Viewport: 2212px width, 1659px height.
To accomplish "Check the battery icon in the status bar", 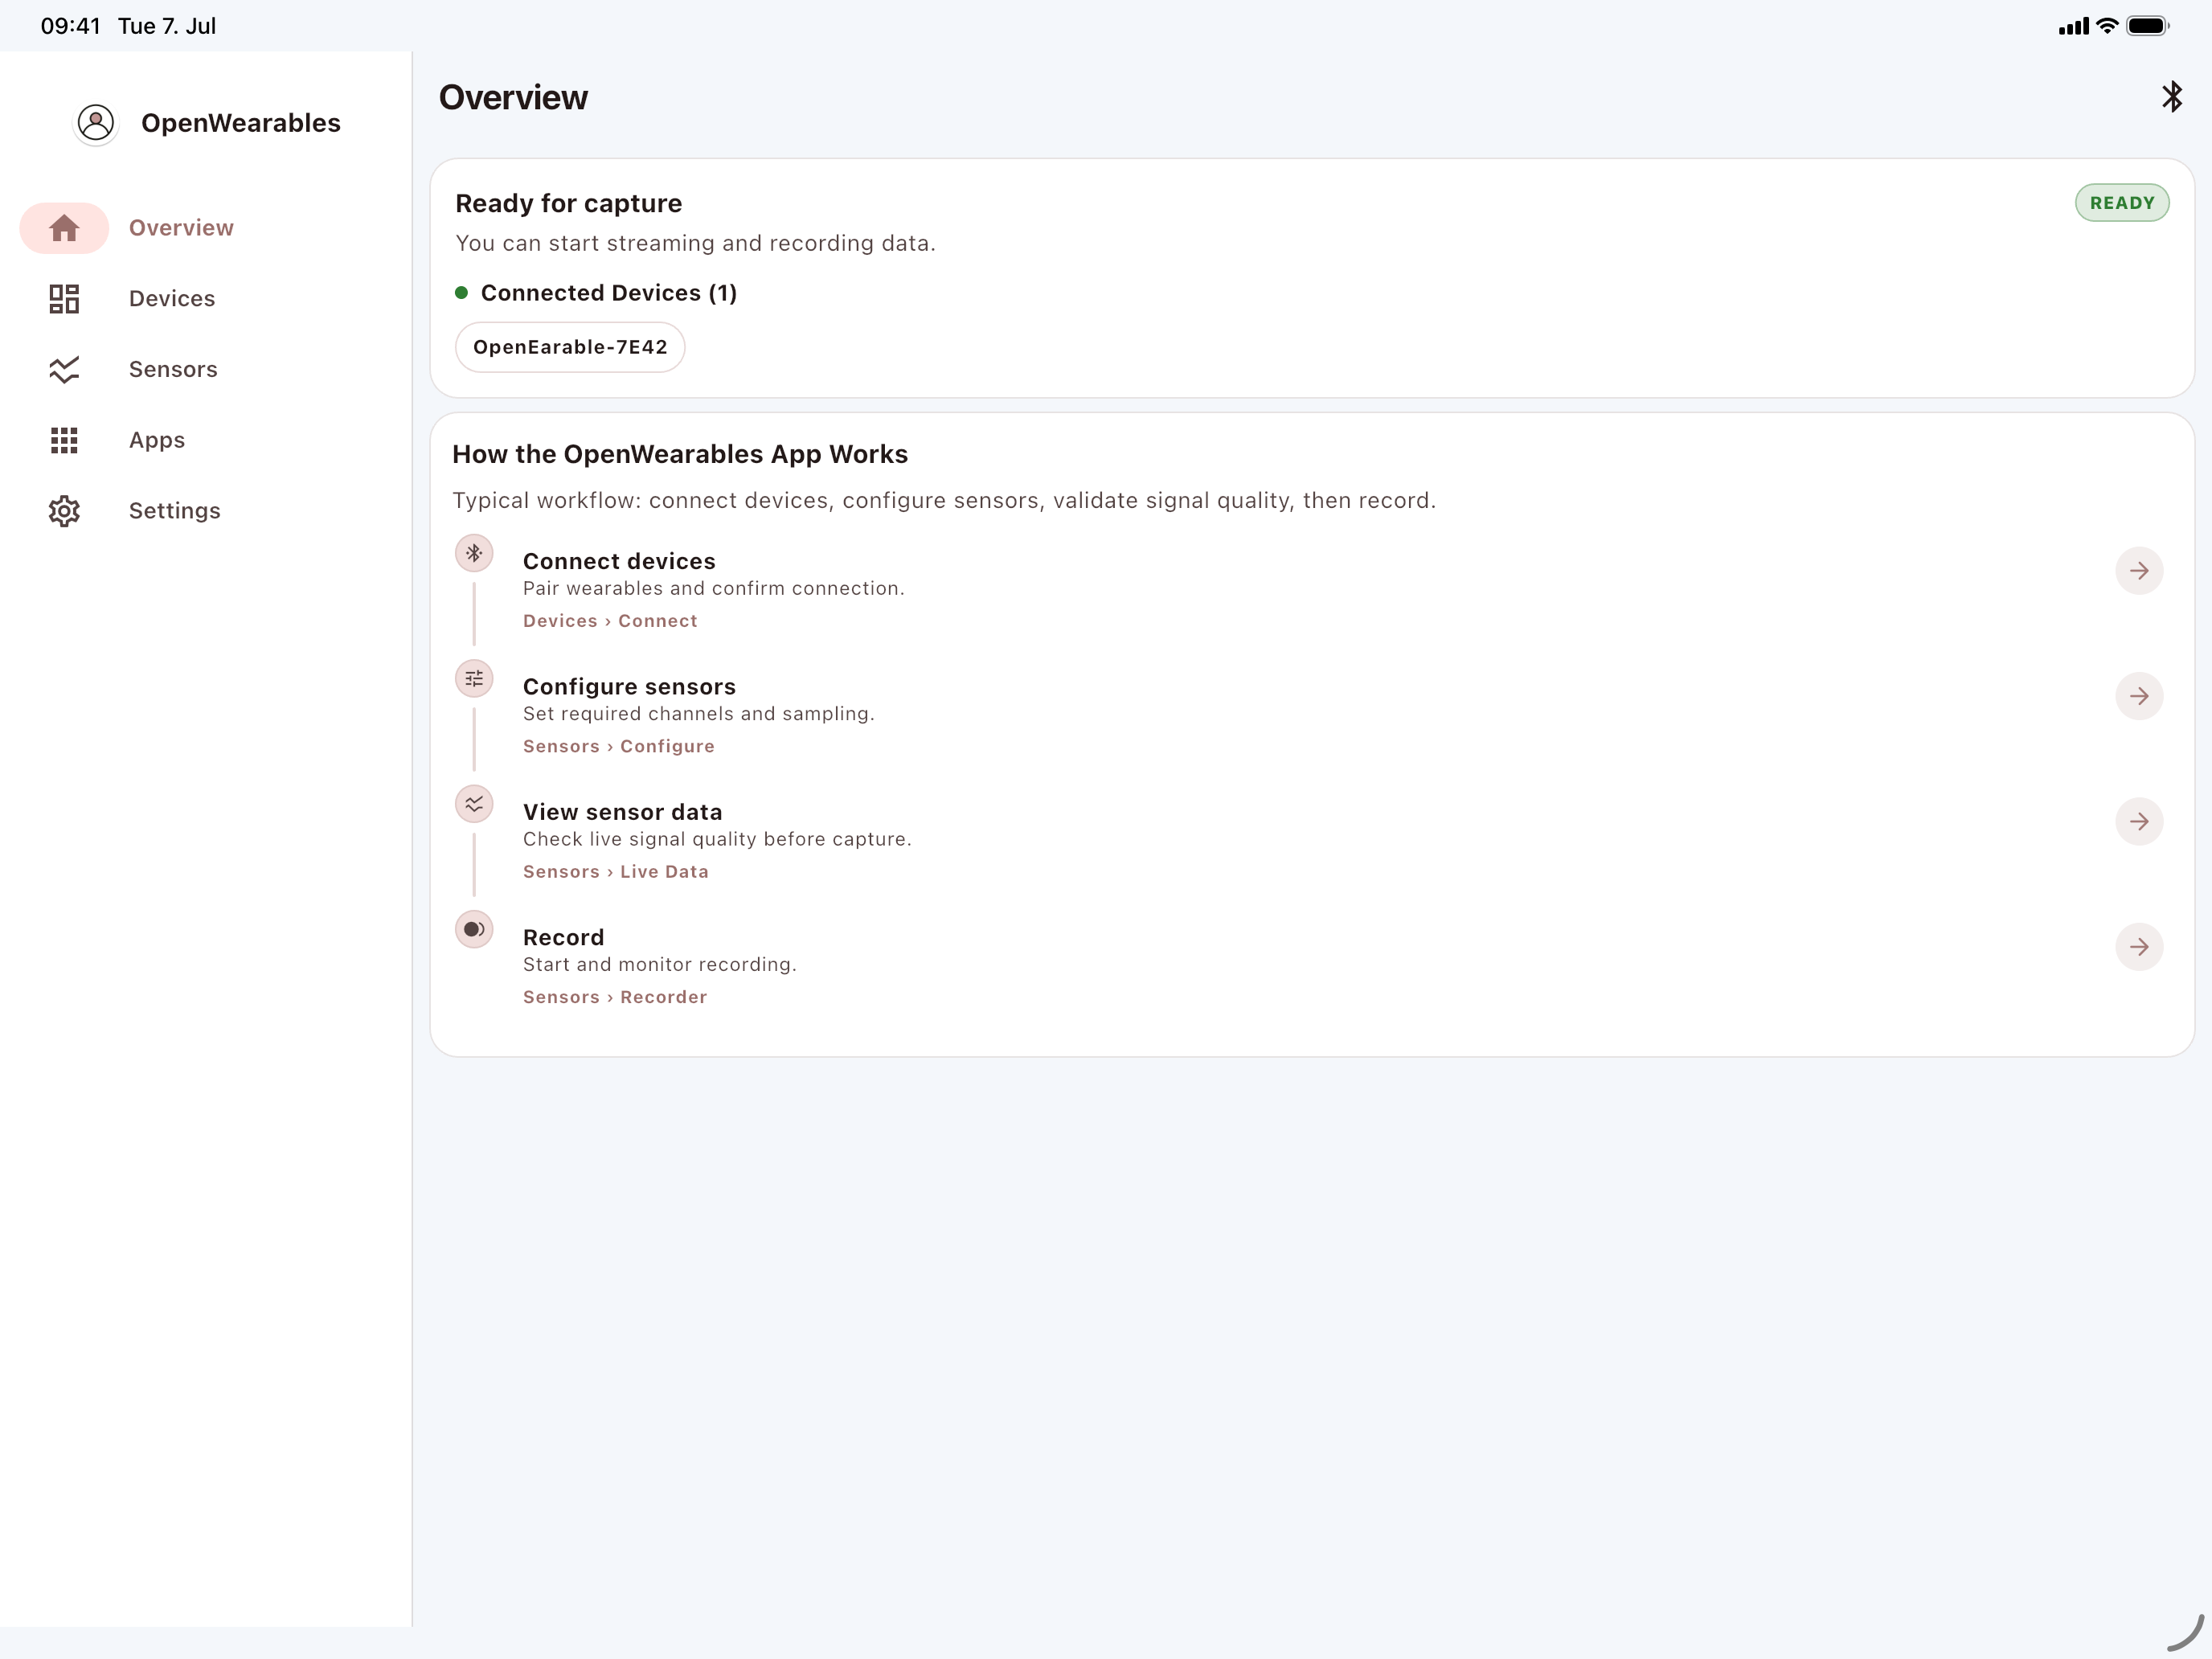I will pyautogui.click(x=2148, y=26).
